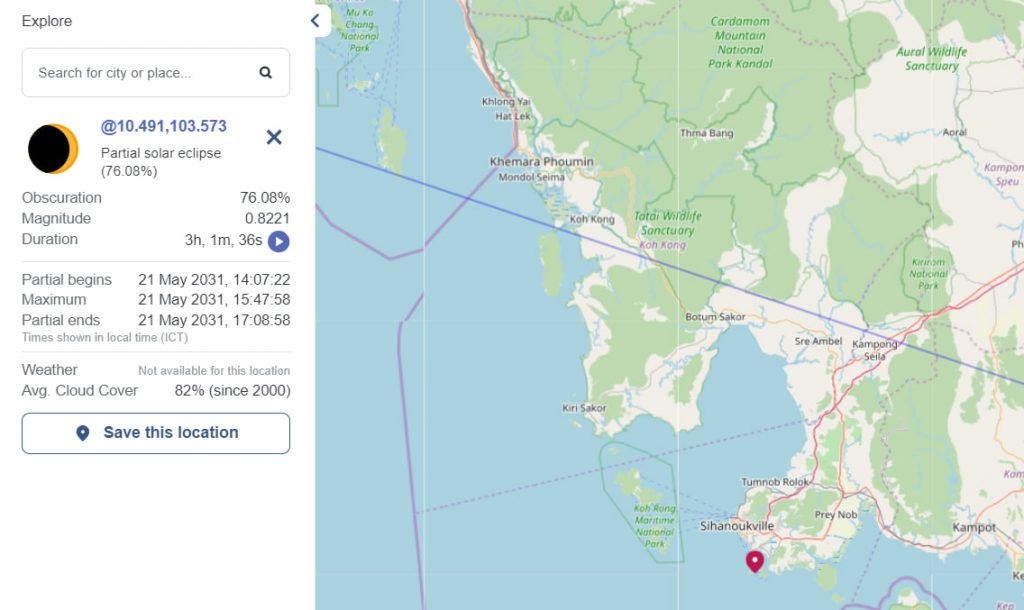The height and width of the screenshot is (610, 1024).
Task: Focus the city or place search field
Action: (x=140, y=73)
